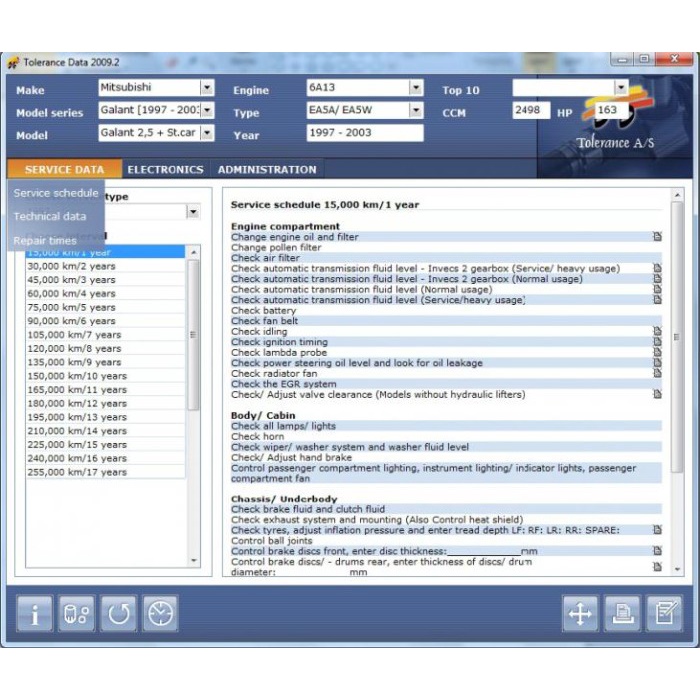Click the service schedule pane scroll-down arrow
This screenshot has height=700, width=700.
[x=677, y=569]
